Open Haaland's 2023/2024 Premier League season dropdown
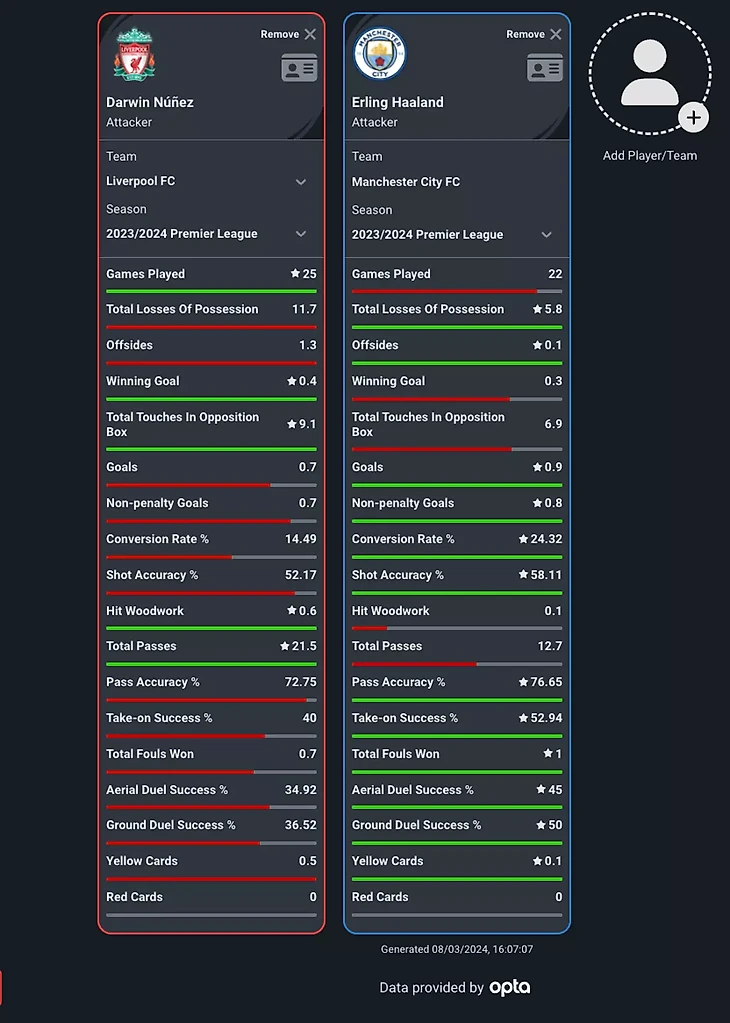This screenshot has width=730, height=1023. point(547,235)
